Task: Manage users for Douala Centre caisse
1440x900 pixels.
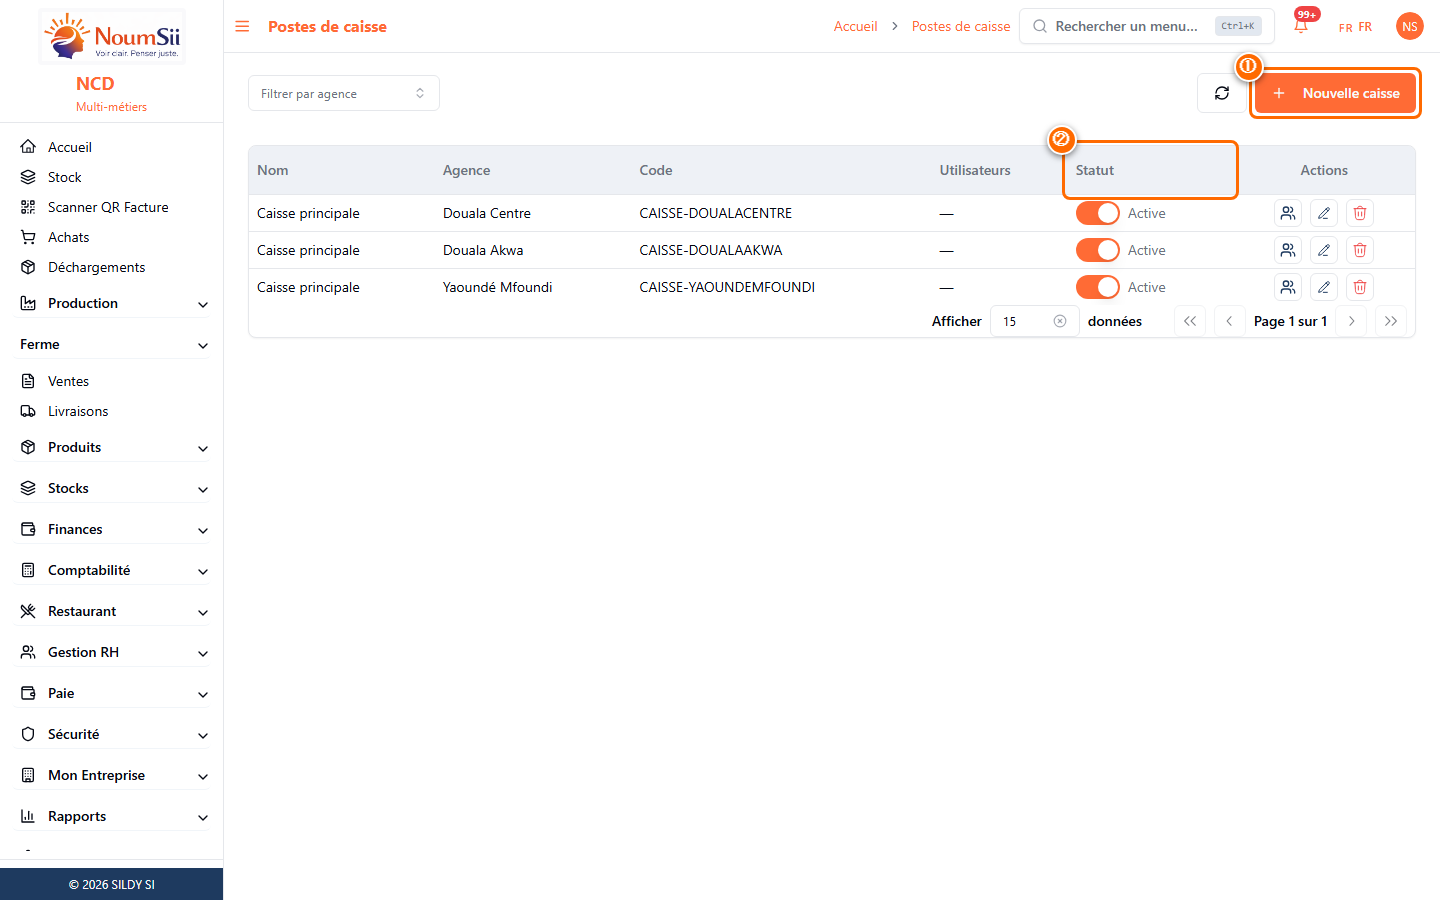Action: pyautogui.click(x=1288, y=213)
